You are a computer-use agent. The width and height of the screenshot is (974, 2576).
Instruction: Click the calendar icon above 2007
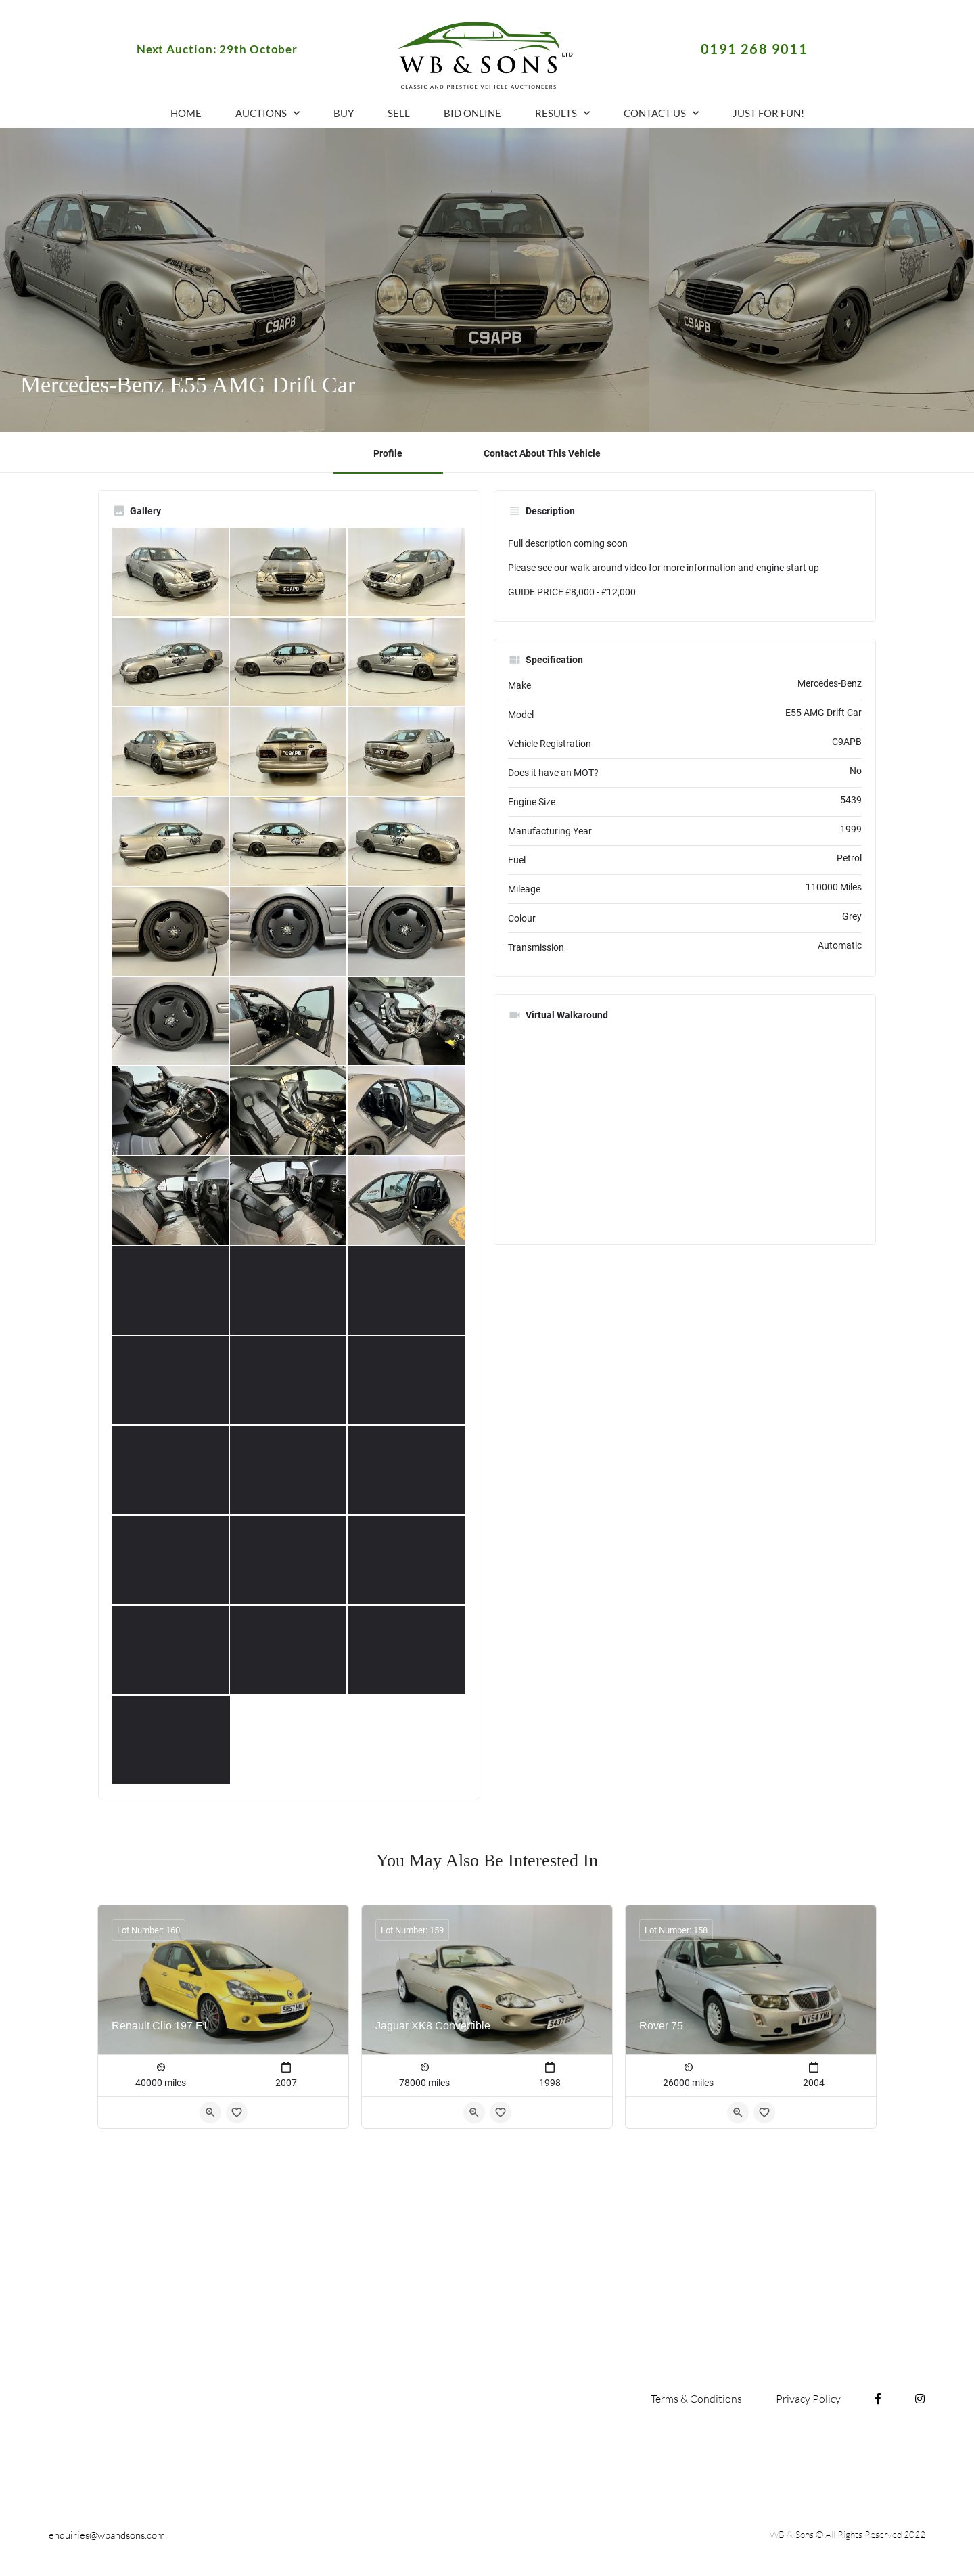286,2067
